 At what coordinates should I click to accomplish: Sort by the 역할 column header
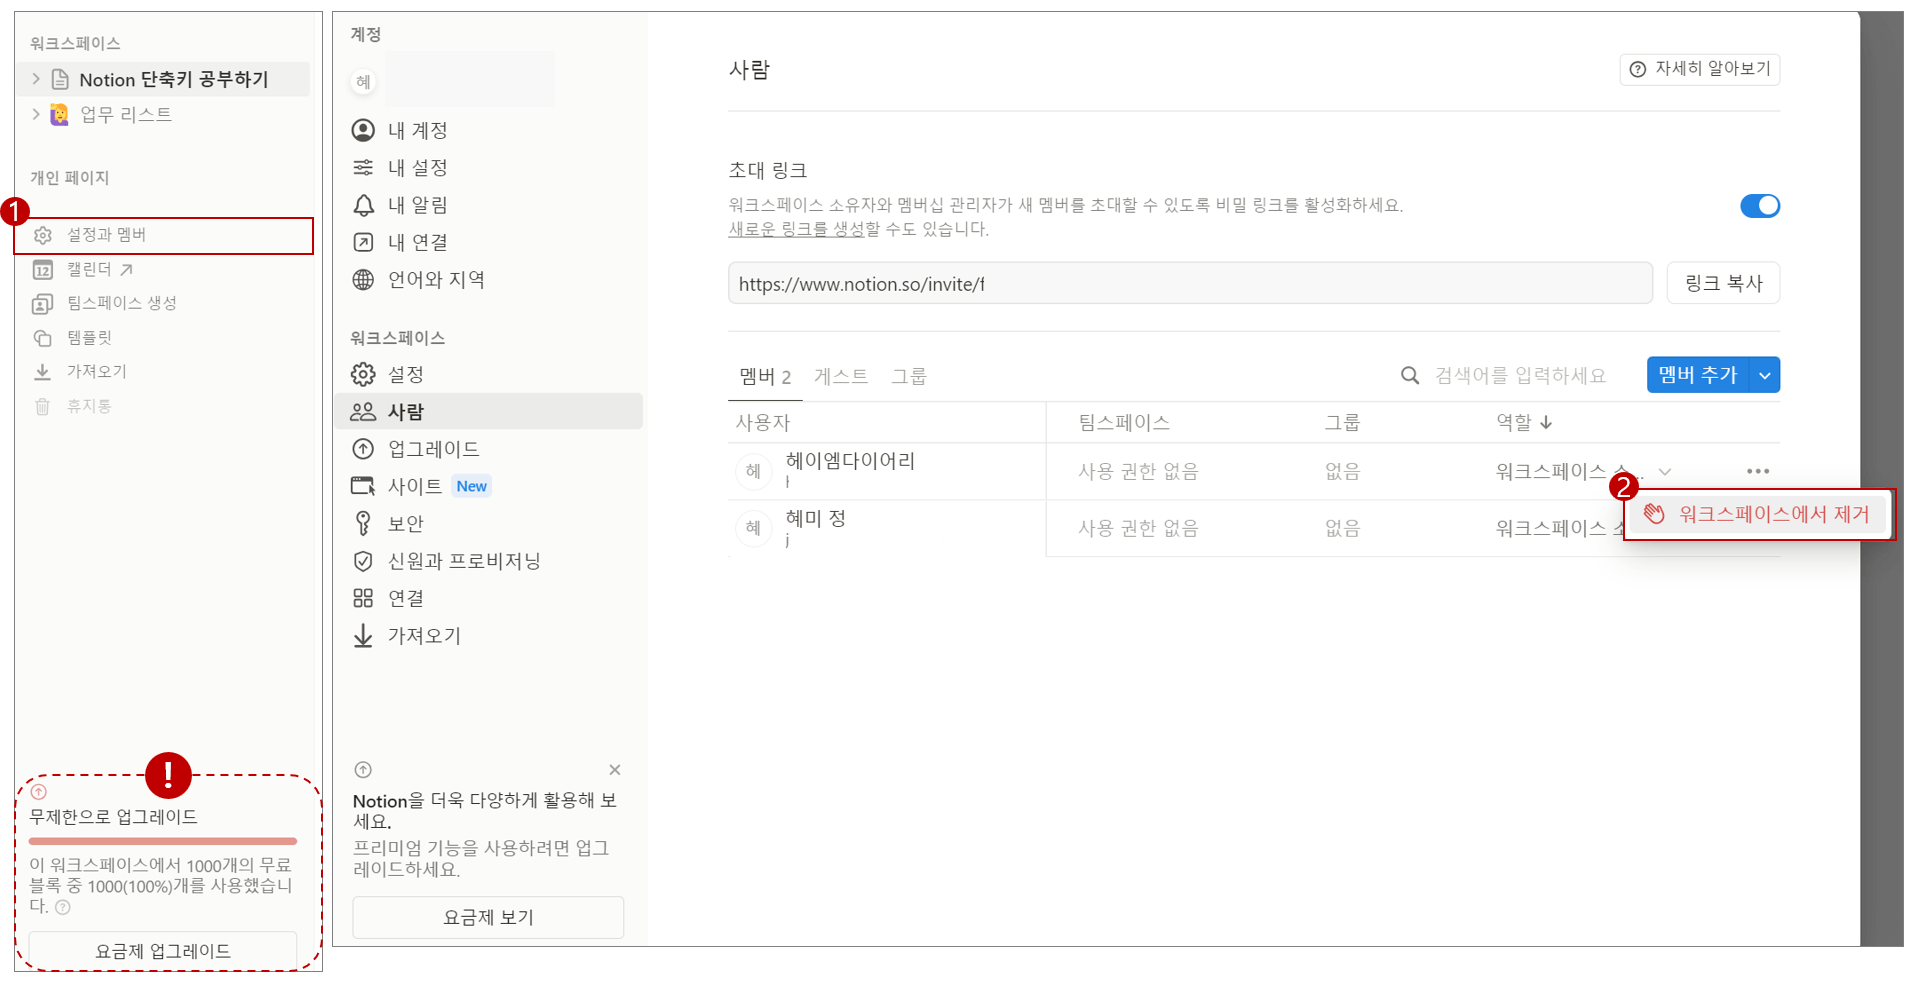1524,422
